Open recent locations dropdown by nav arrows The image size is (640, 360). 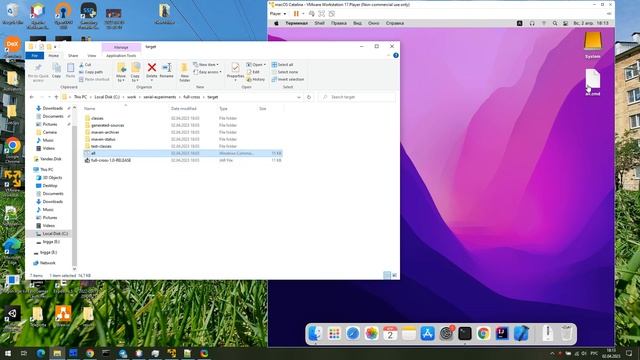coord(49,97)
